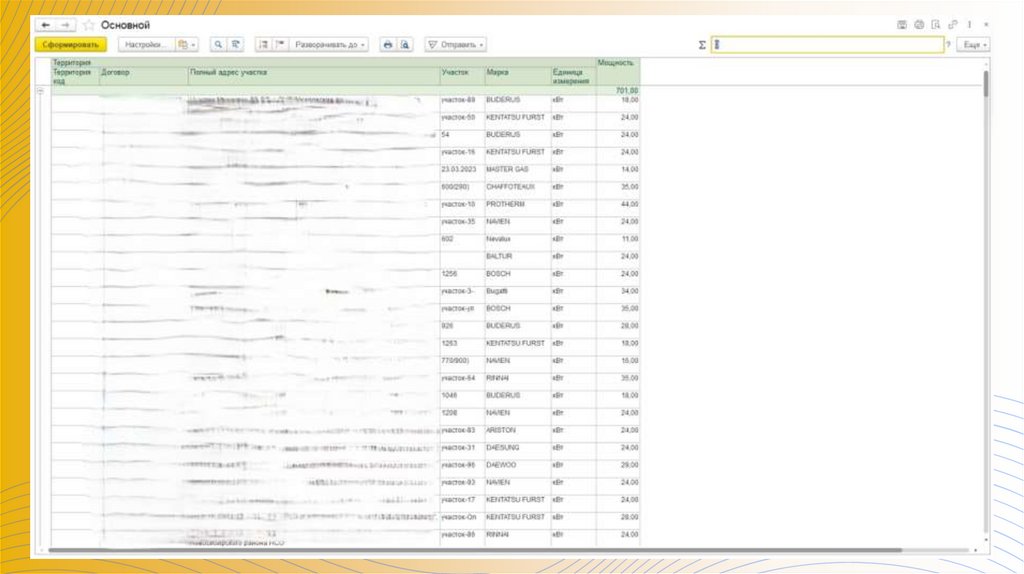
Task: Print the report using printer icon
Action: (388, 44)
